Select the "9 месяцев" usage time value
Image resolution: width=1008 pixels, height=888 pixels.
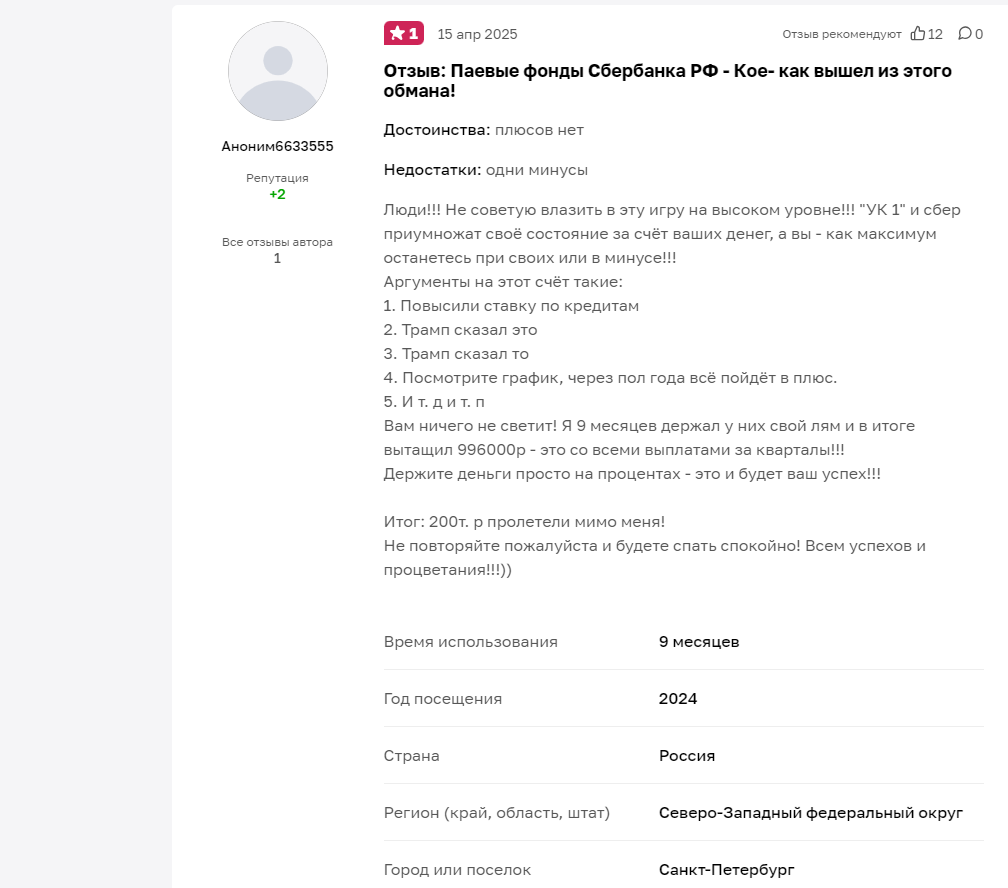[699, 642]
